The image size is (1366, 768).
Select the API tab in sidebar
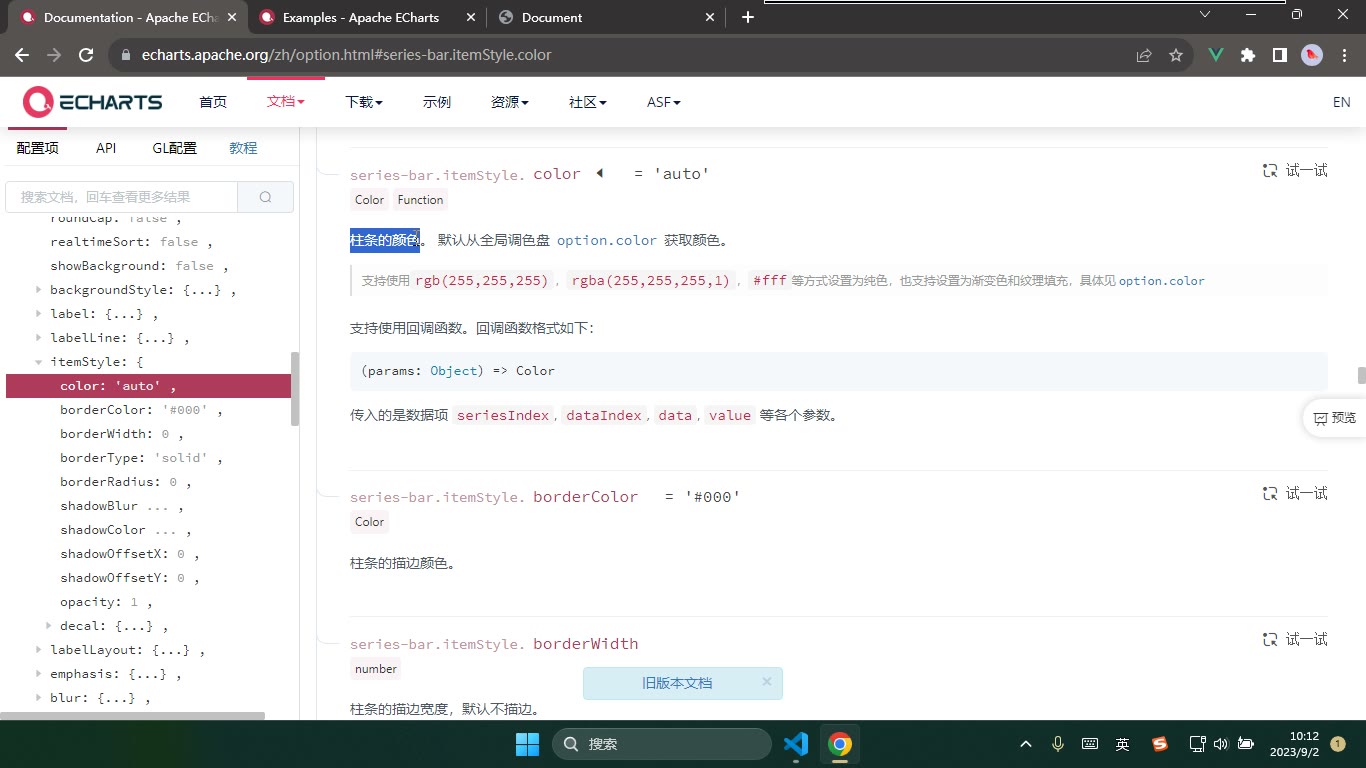(106, 148)
